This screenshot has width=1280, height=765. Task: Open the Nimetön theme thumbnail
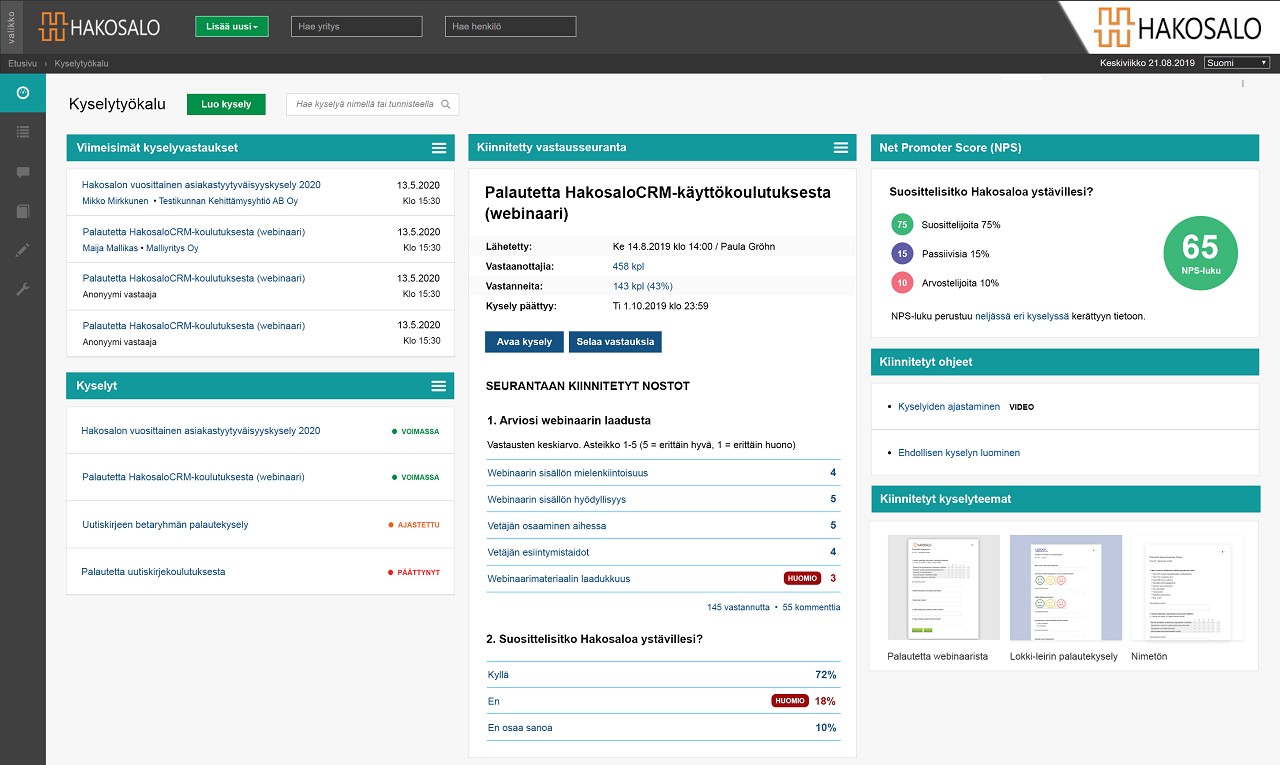1187,588
